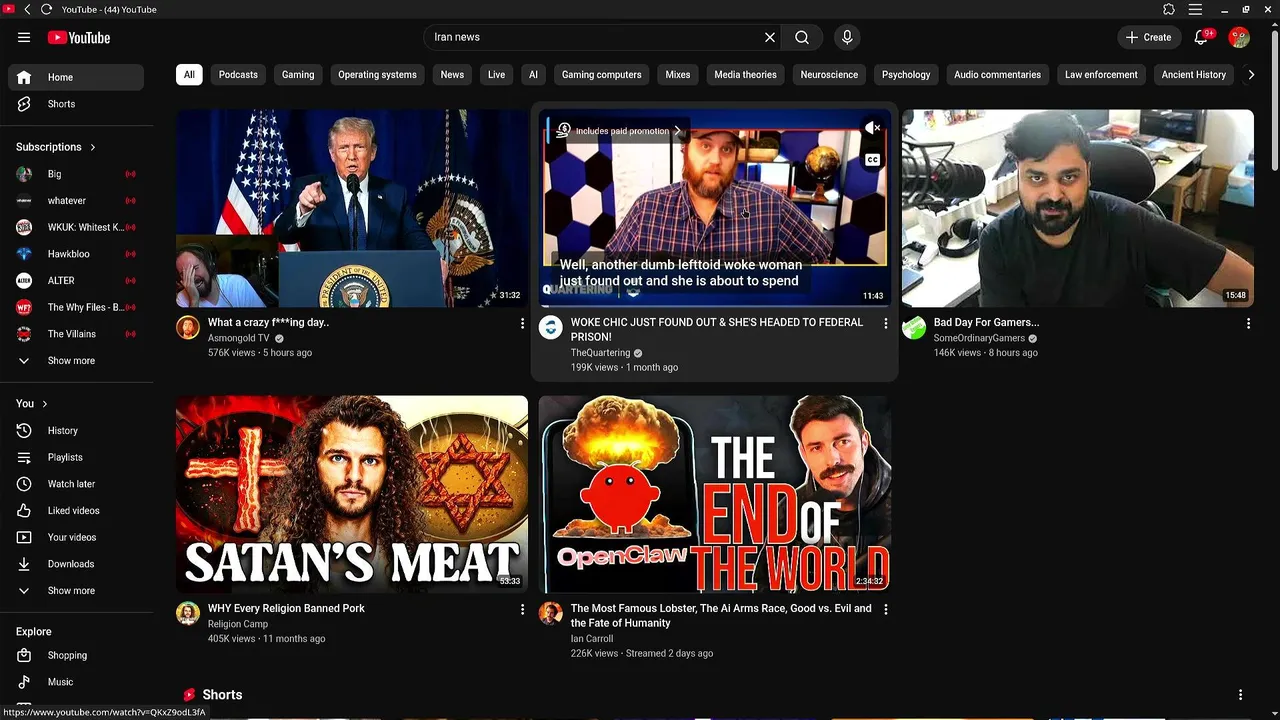Open options for WOKE CHIC video

pyautogui.click(x=885, y=323)
